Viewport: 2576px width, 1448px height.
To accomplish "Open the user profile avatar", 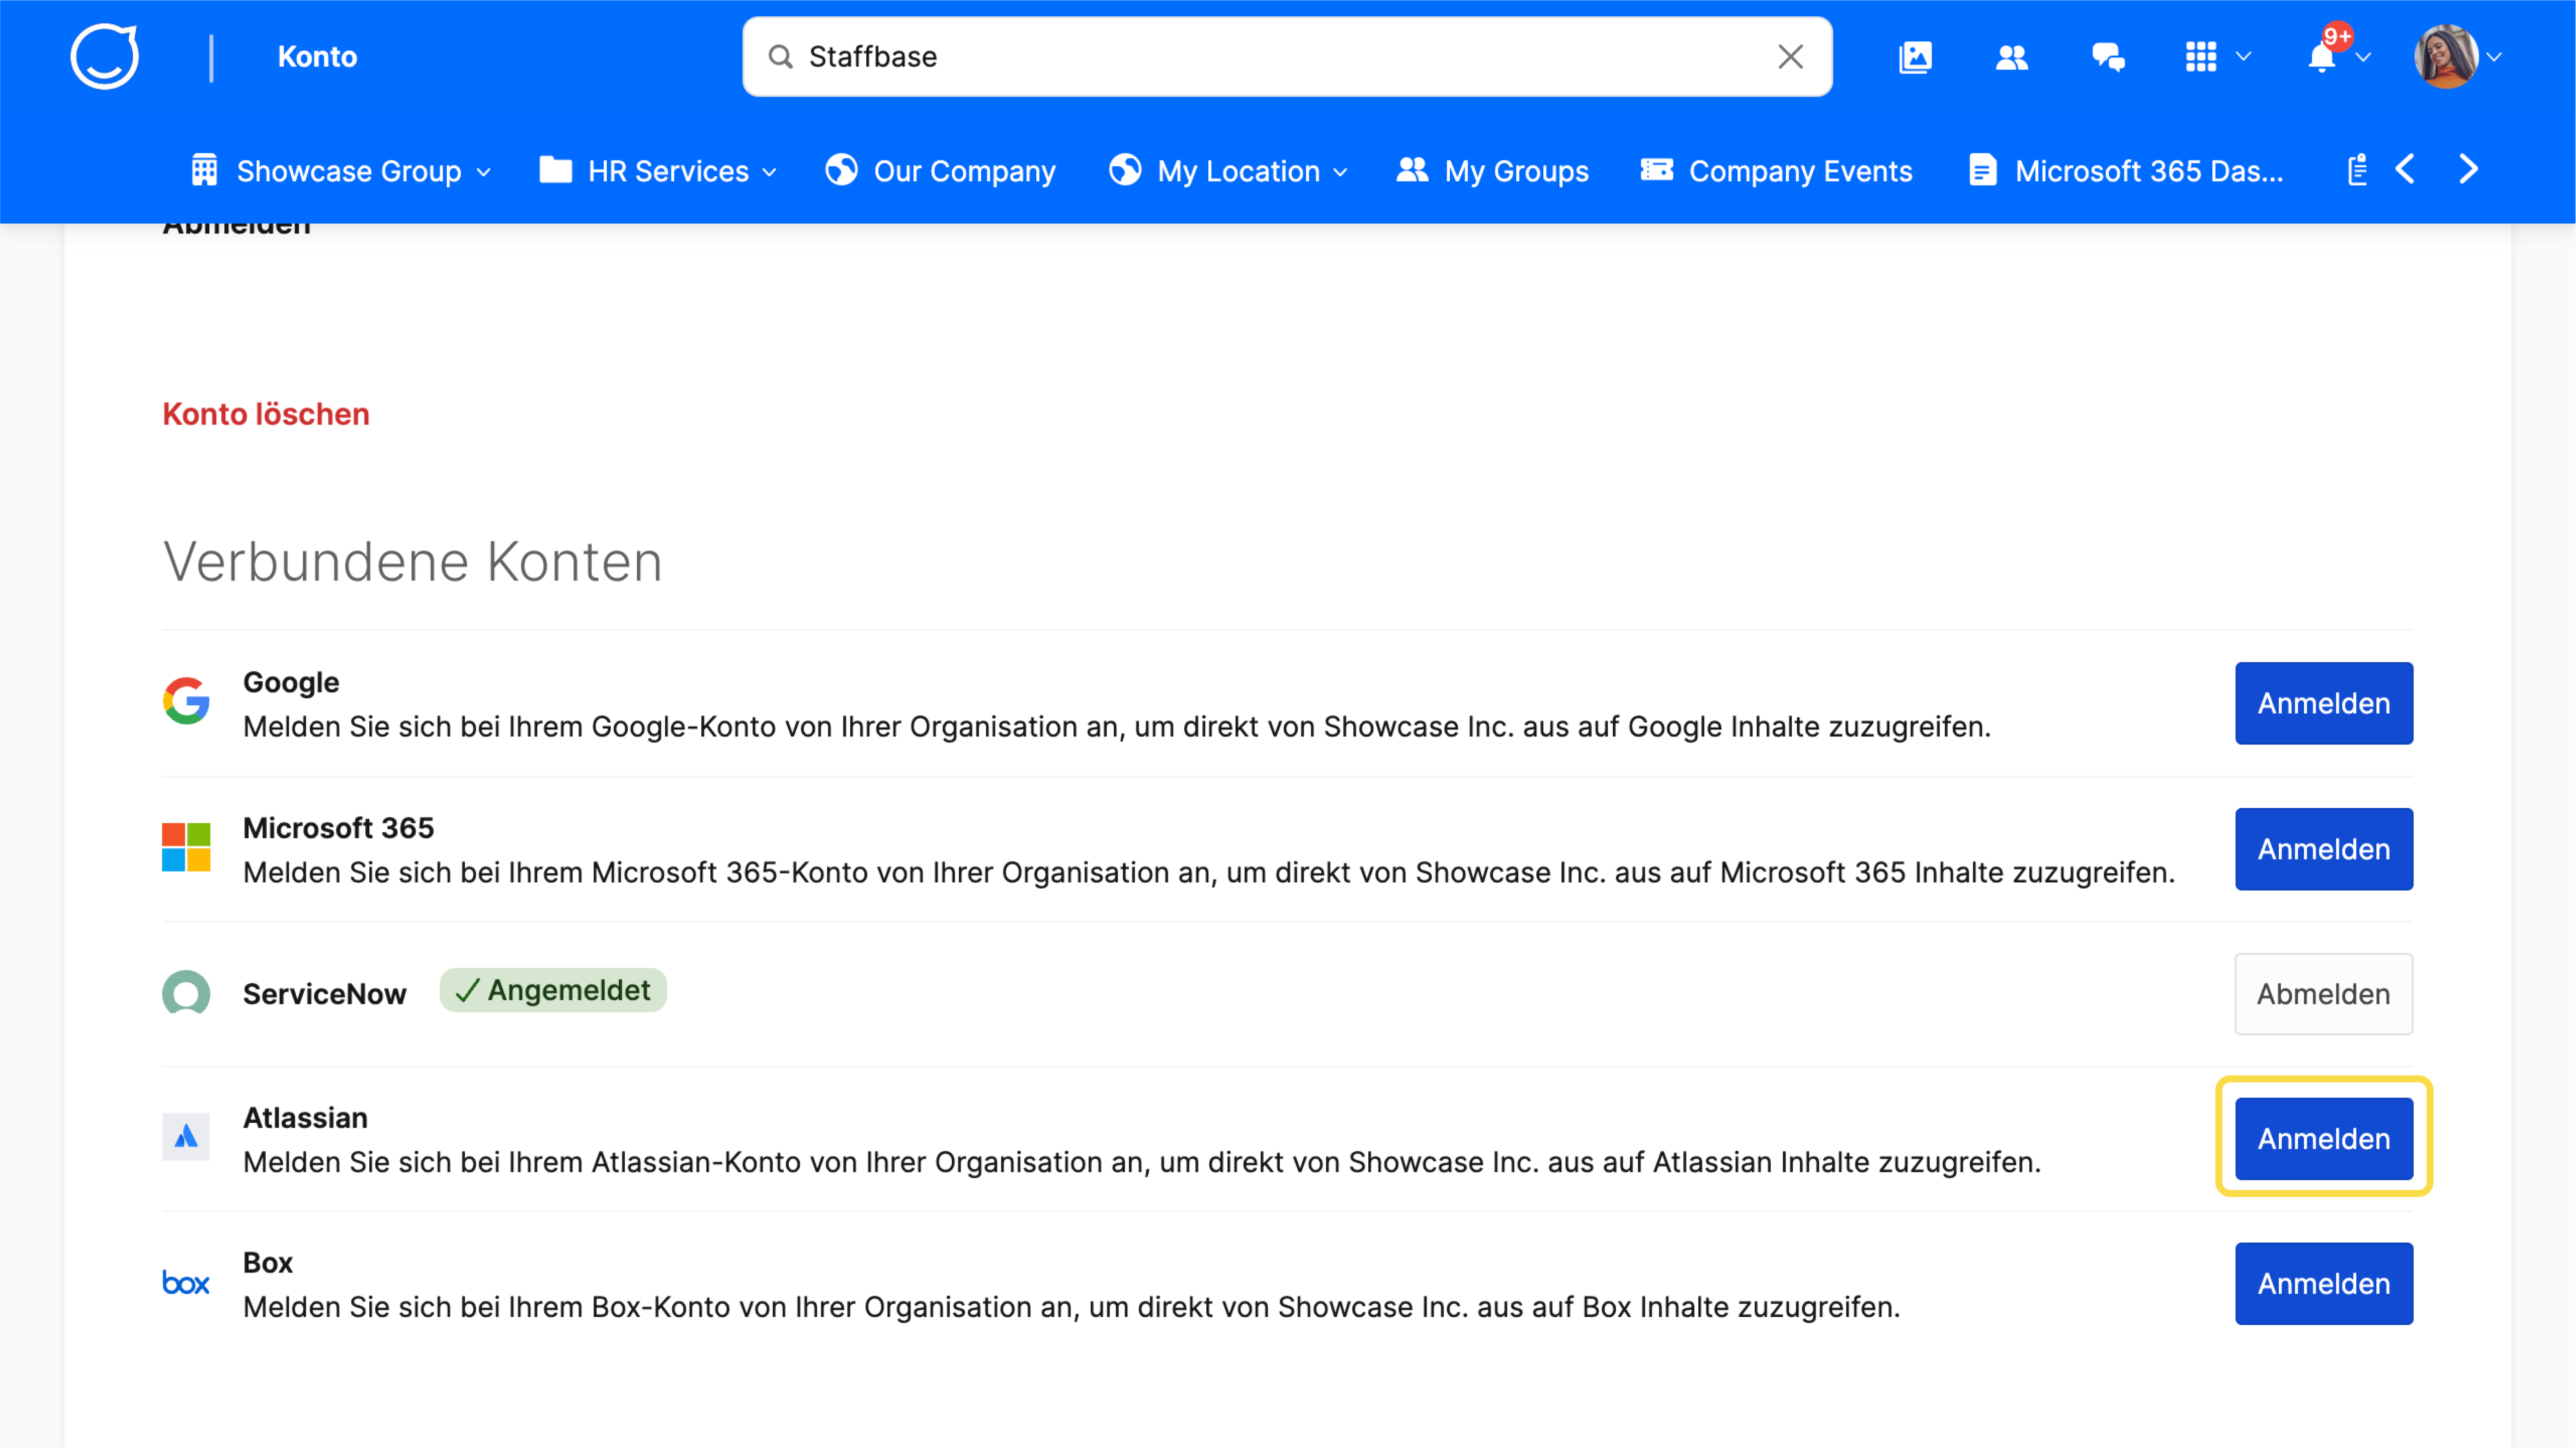I will pyautogui.click(x=2445, y=57).
